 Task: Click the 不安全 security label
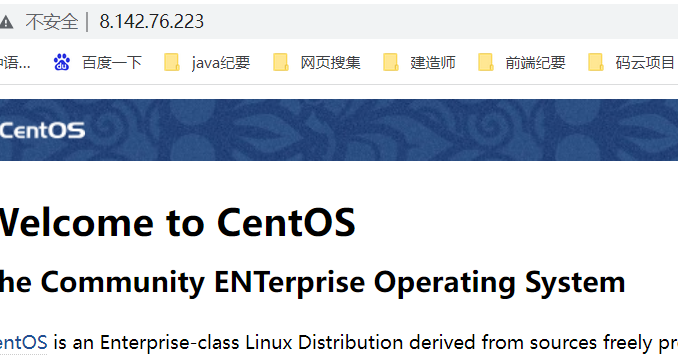coord(52,22)
